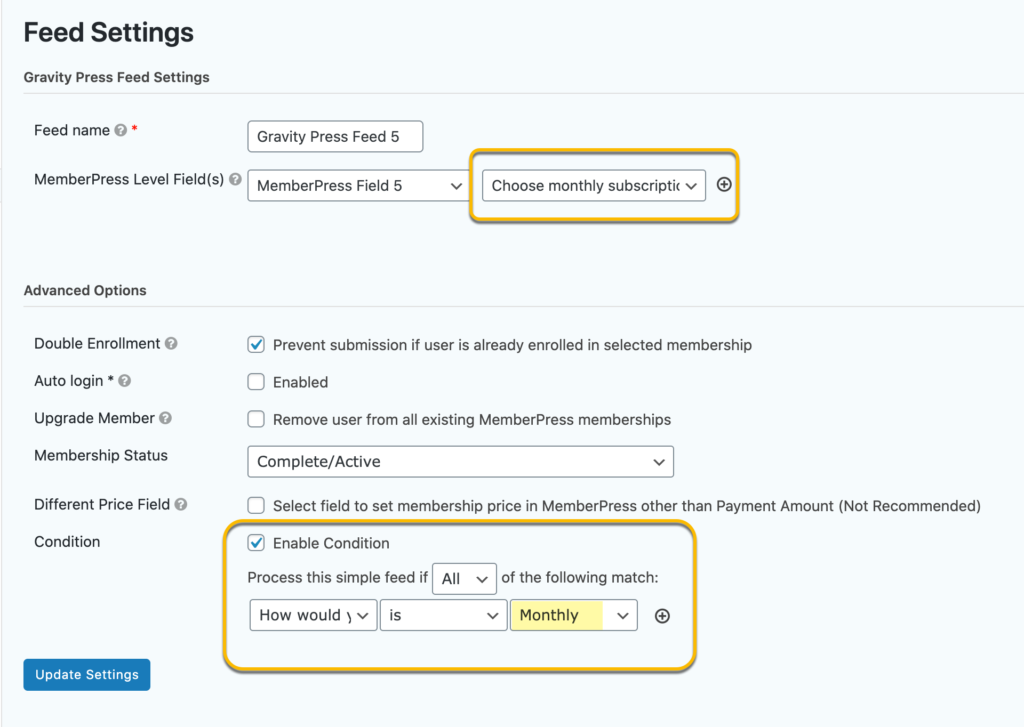Check Remove user from all existing memberships
Viewport: 1024px width, 727px height.
[x=256, y=419]
